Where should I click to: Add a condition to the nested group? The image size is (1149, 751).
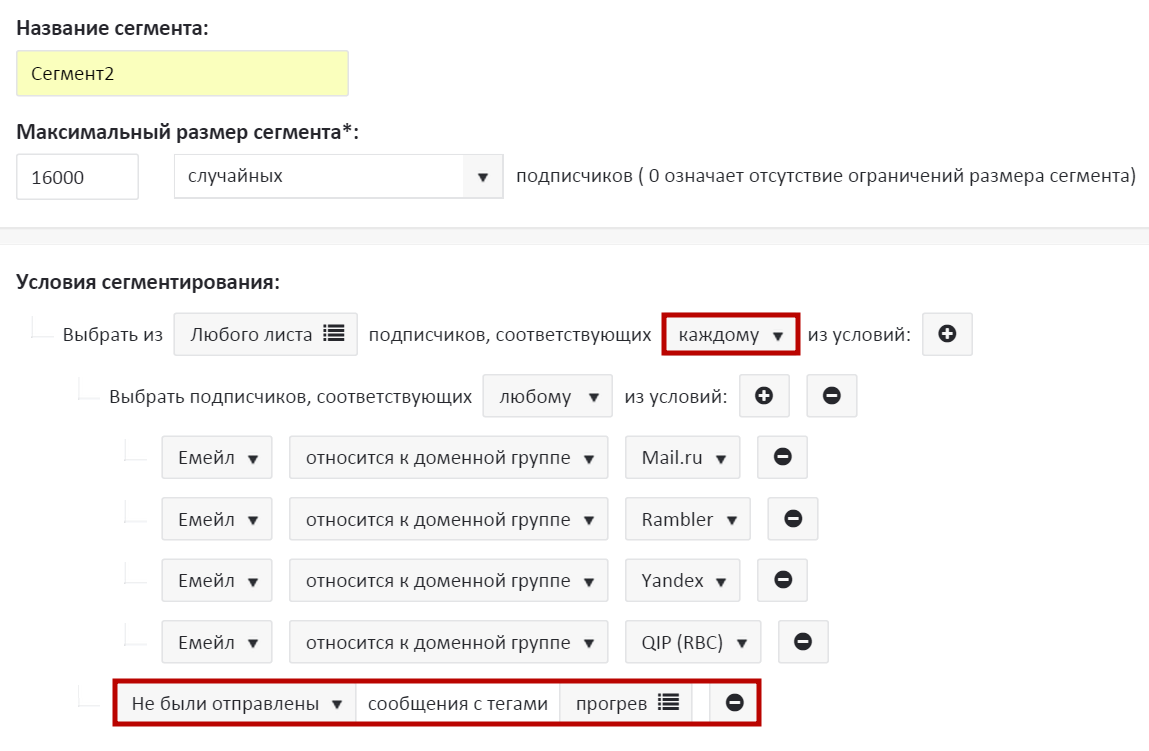point(764,396)
